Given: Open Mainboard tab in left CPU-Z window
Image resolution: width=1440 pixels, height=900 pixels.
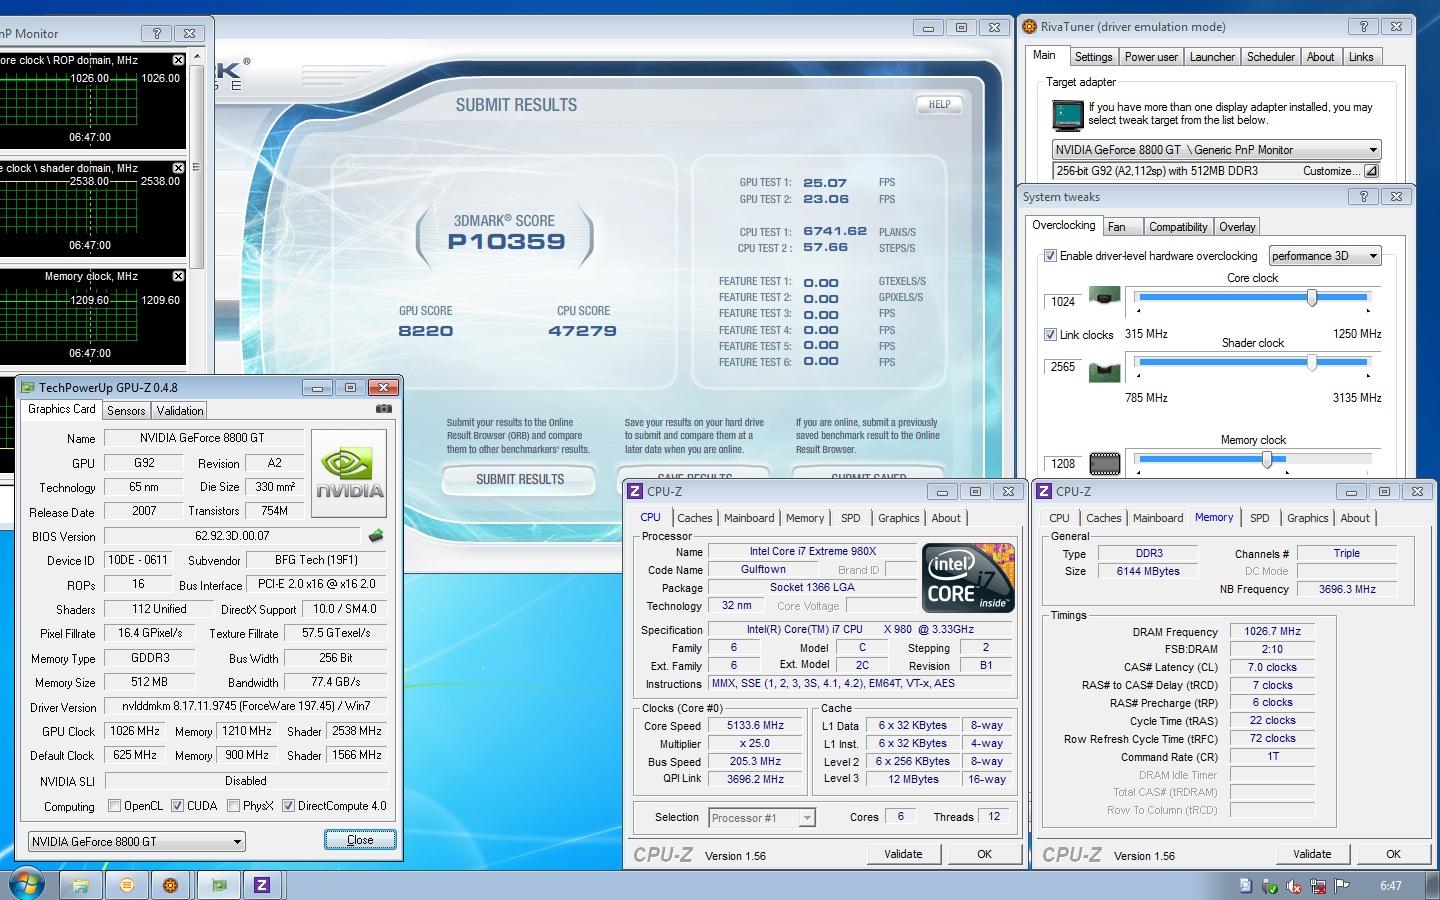Looking at the screenshot, I should pos(749,518).
